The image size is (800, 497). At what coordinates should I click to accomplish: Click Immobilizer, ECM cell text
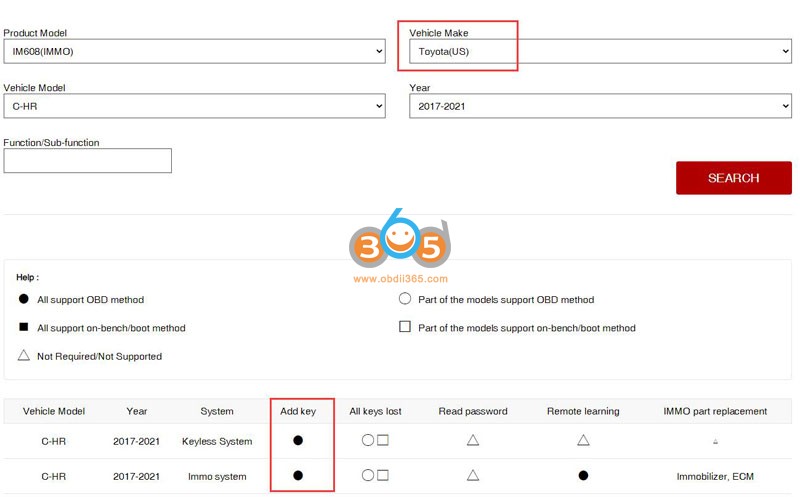click(x=715, y=477)
